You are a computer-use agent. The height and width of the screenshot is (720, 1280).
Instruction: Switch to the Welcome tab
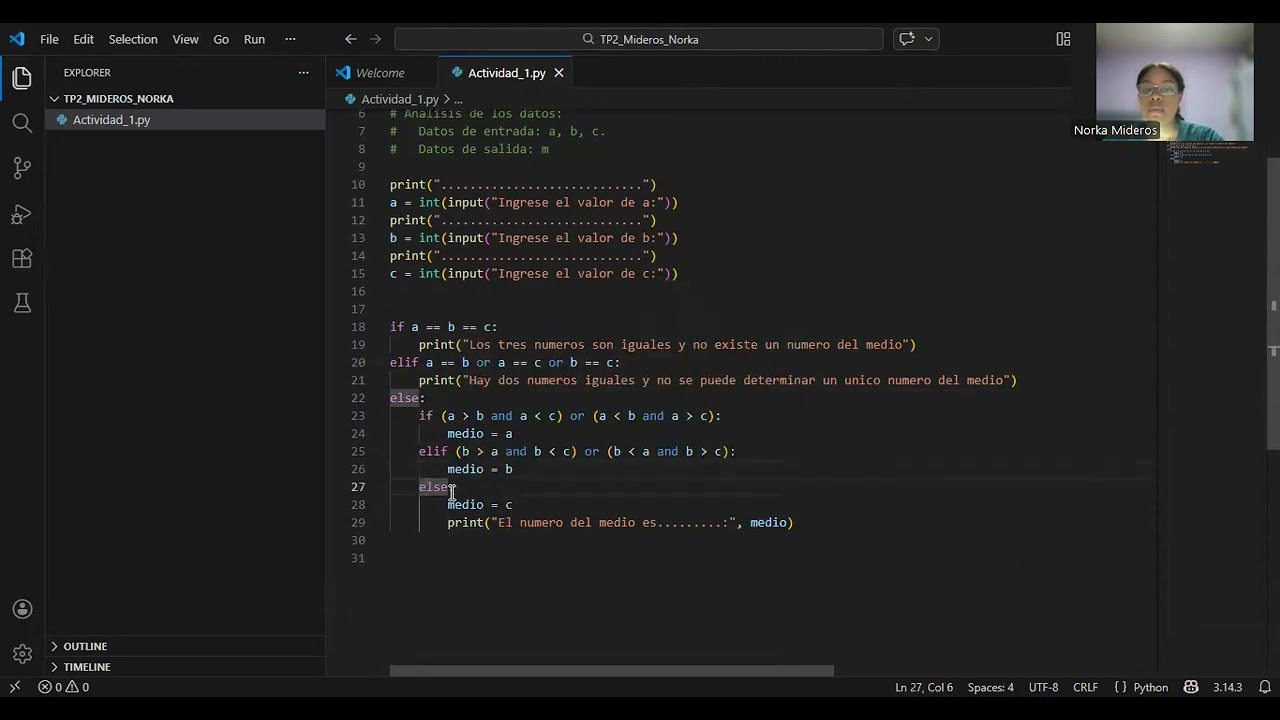coord(380,72)
